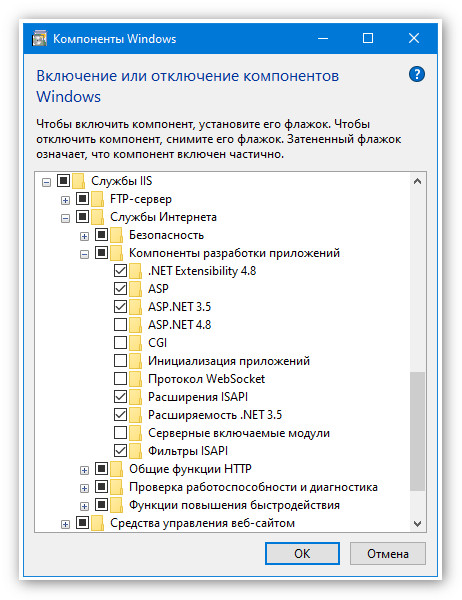Minimize the Компоненты Windows window

[x=323, y=38]
